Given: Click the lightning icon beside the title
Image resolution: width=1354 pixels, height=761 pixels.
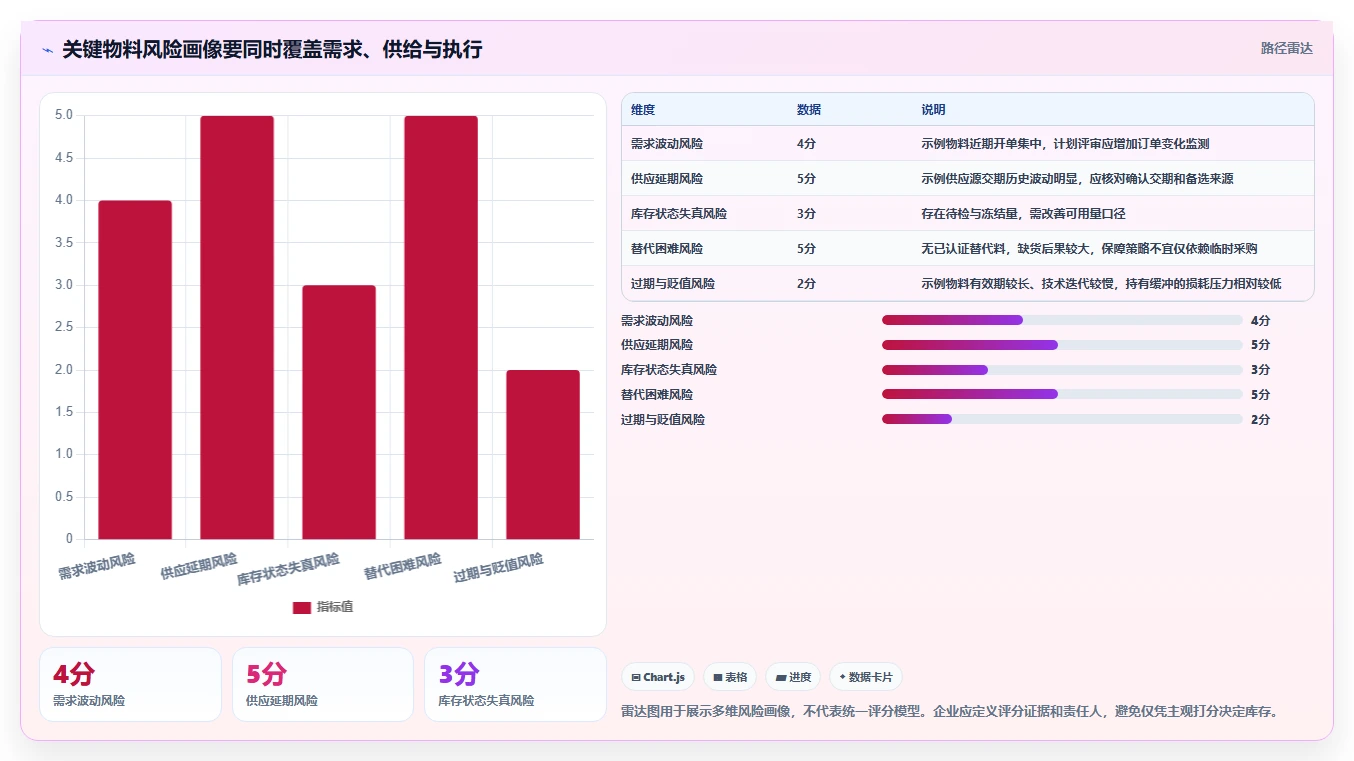Looking at the screenshot, I should [x=47, y=50].
